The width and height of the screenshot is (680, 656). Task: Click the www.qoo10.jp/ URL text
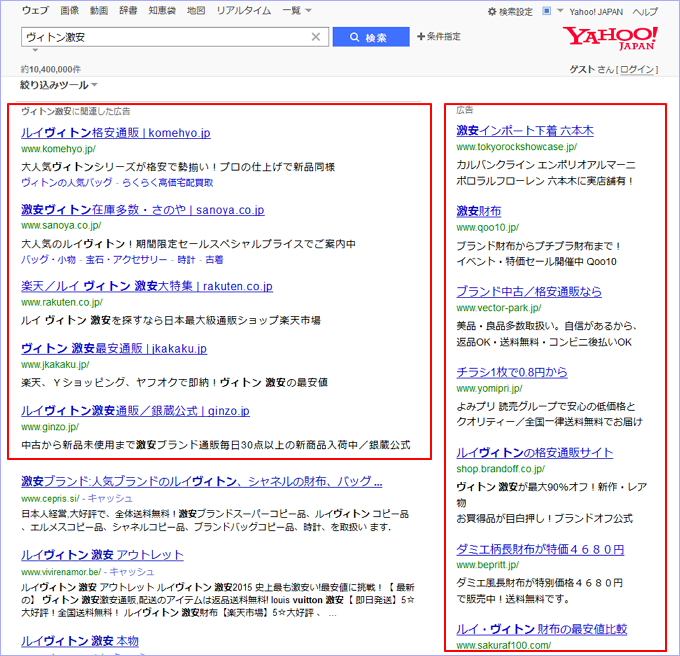[x=487, y=228]
